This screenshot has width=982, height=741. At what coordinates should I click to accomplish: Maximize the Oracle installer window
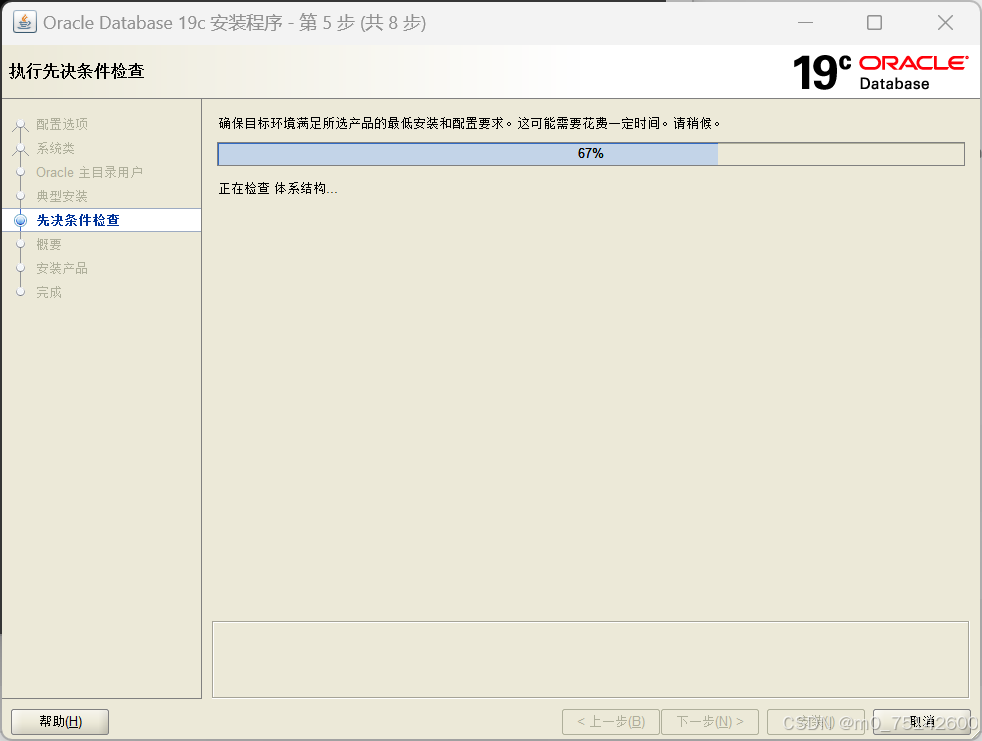pos(874,23)
